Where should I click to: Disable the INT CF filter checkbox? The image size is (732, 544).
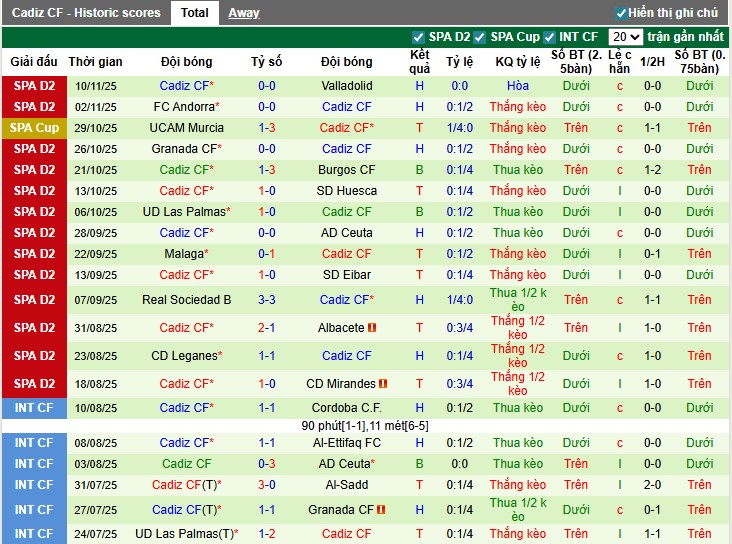click(551, 37)
